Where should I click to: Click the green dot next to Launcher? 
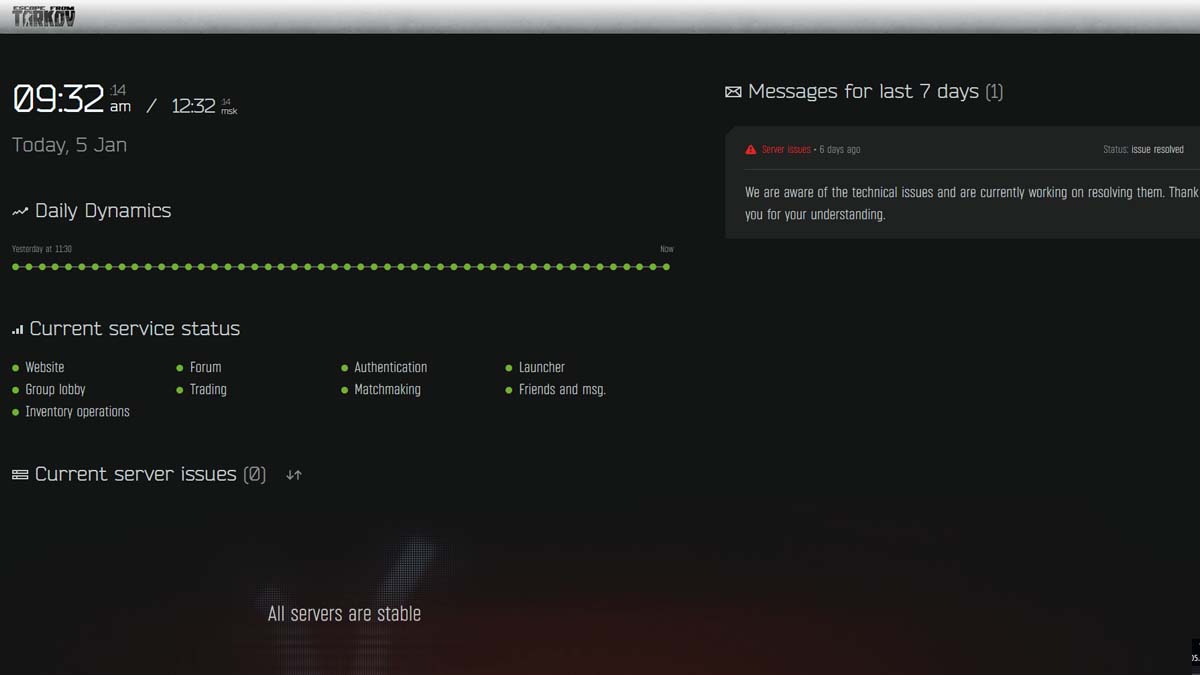coord(510,367)
